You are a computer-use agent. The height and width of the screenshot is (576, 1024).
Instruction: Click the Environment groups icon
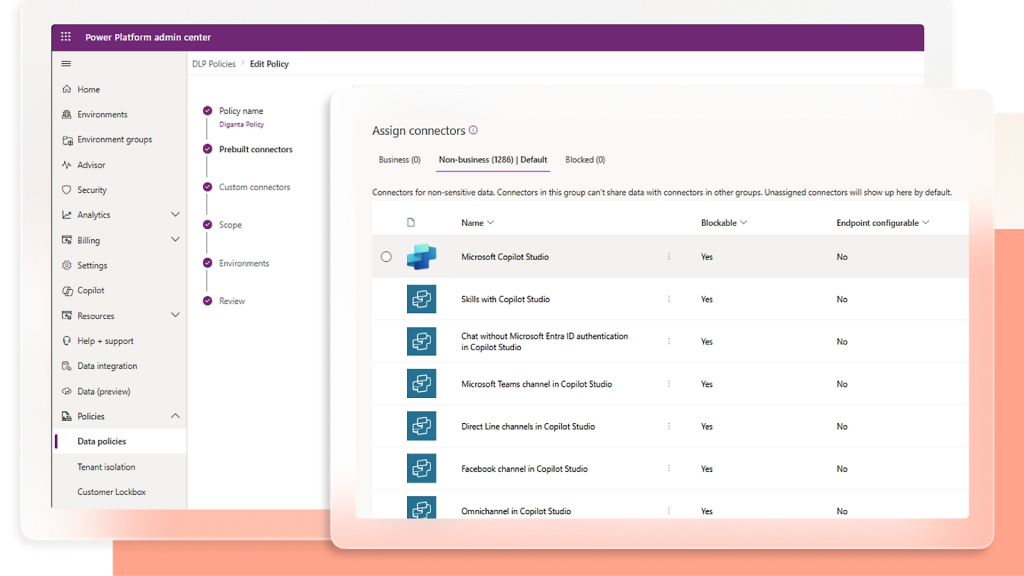coord(67,140)
